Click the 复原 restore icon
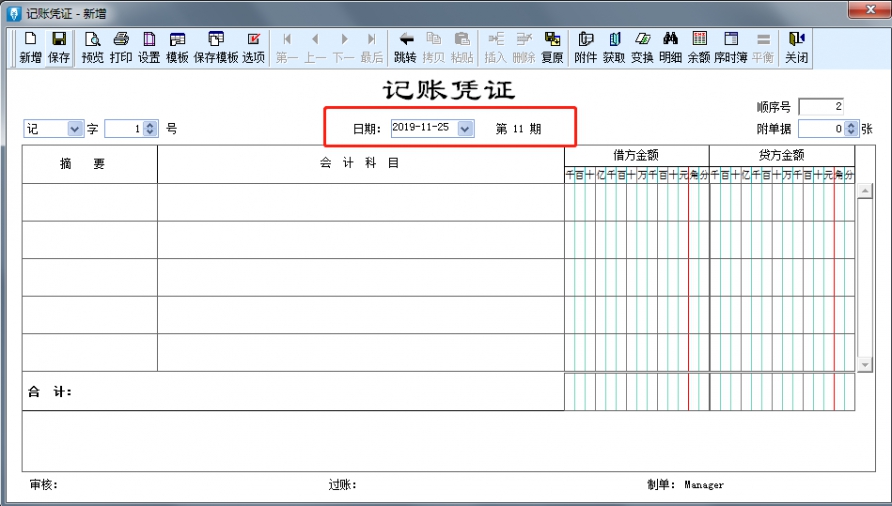Image resolution: width=892 pixels, height=506 pixels. [x=552, y=47]
